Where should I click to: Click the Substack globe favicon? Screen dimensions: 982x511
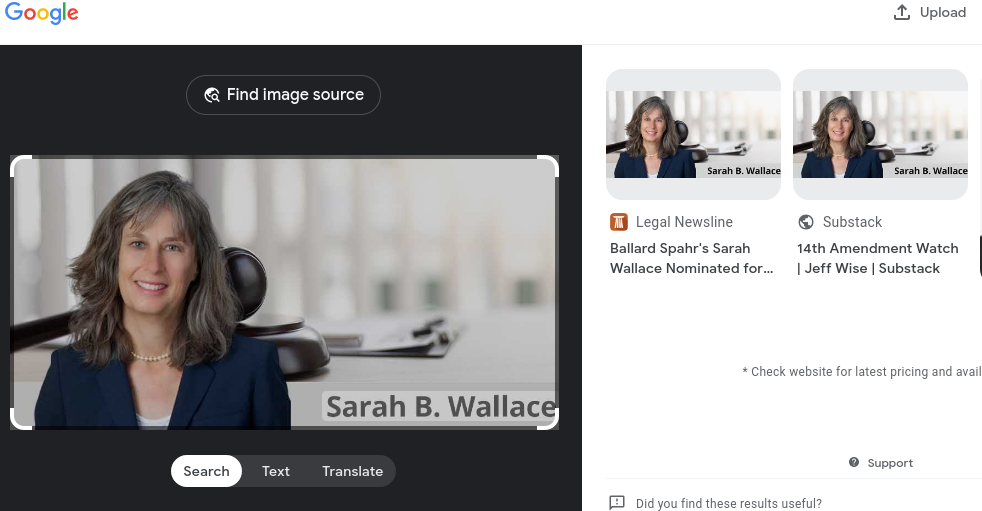[x=806, y=222]
